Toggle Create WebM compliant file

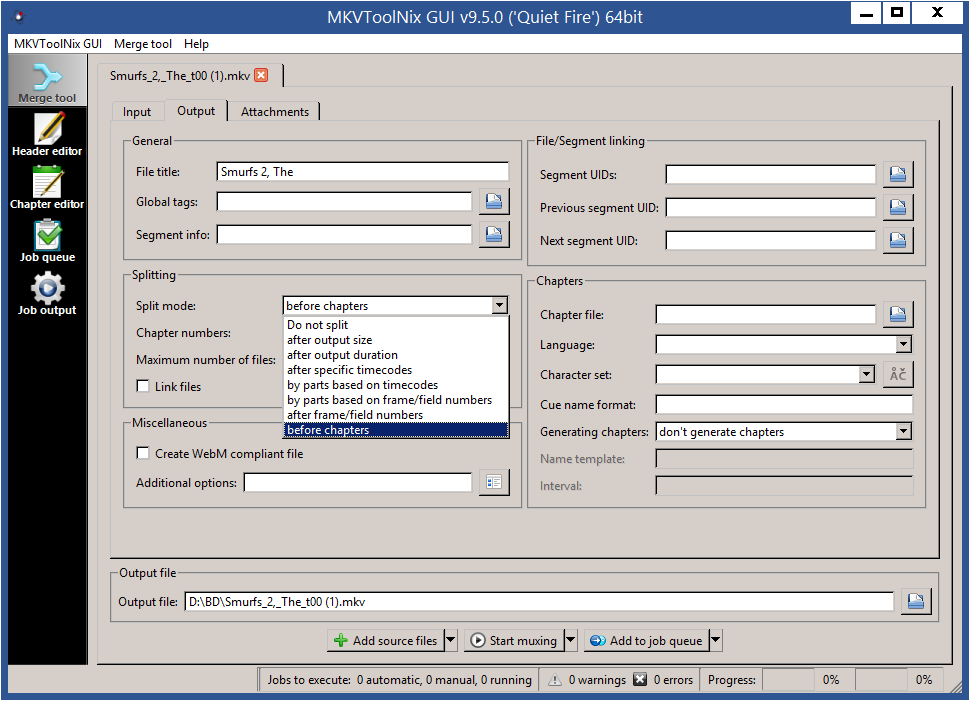click(143, 453)
